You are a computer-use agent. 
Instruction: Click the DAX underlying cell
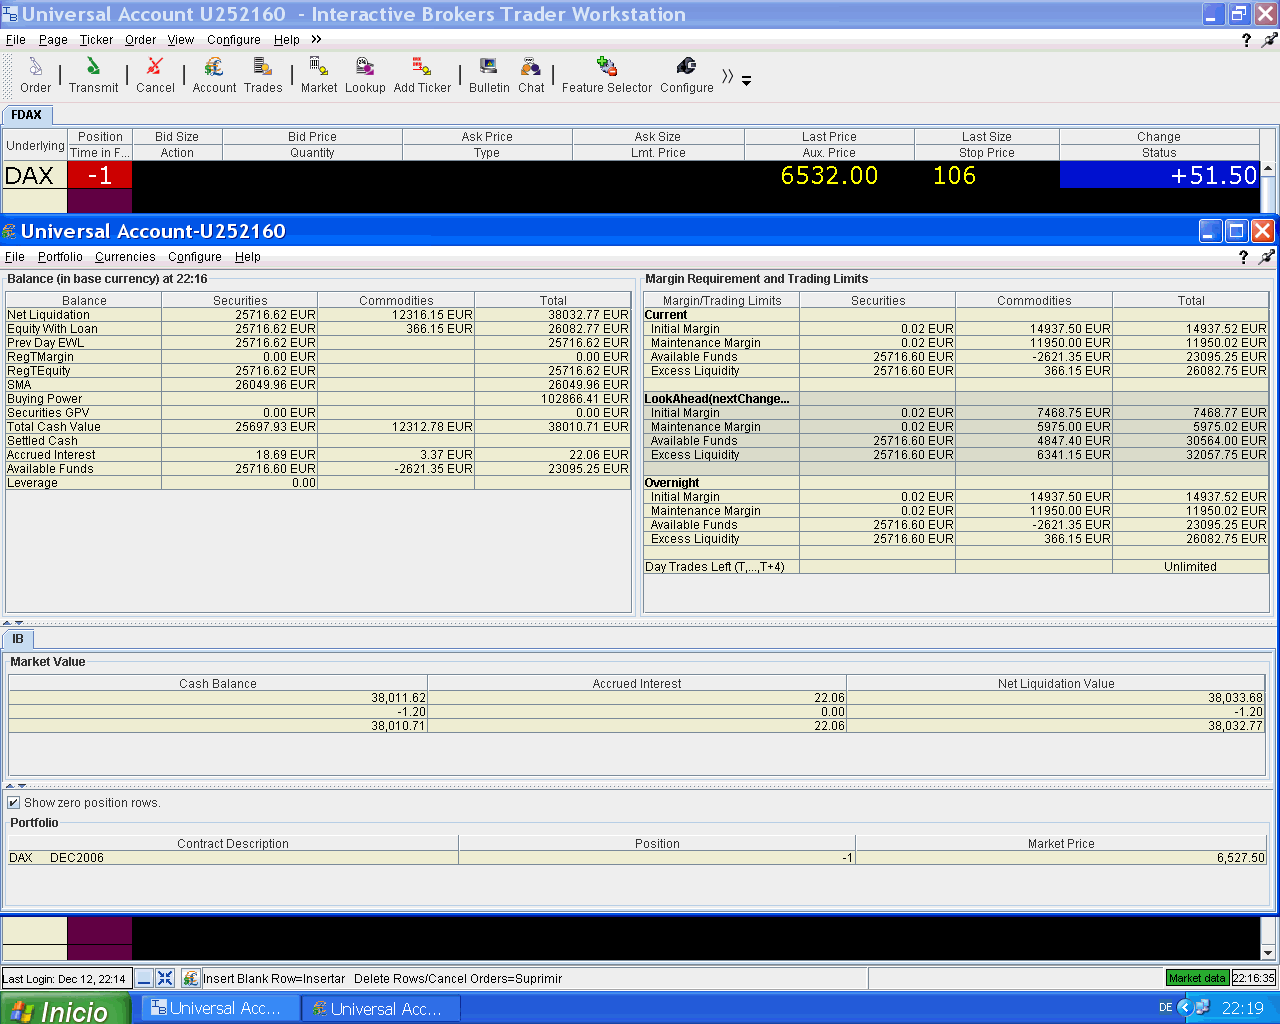pyautogui.click(x=35, y=175)
